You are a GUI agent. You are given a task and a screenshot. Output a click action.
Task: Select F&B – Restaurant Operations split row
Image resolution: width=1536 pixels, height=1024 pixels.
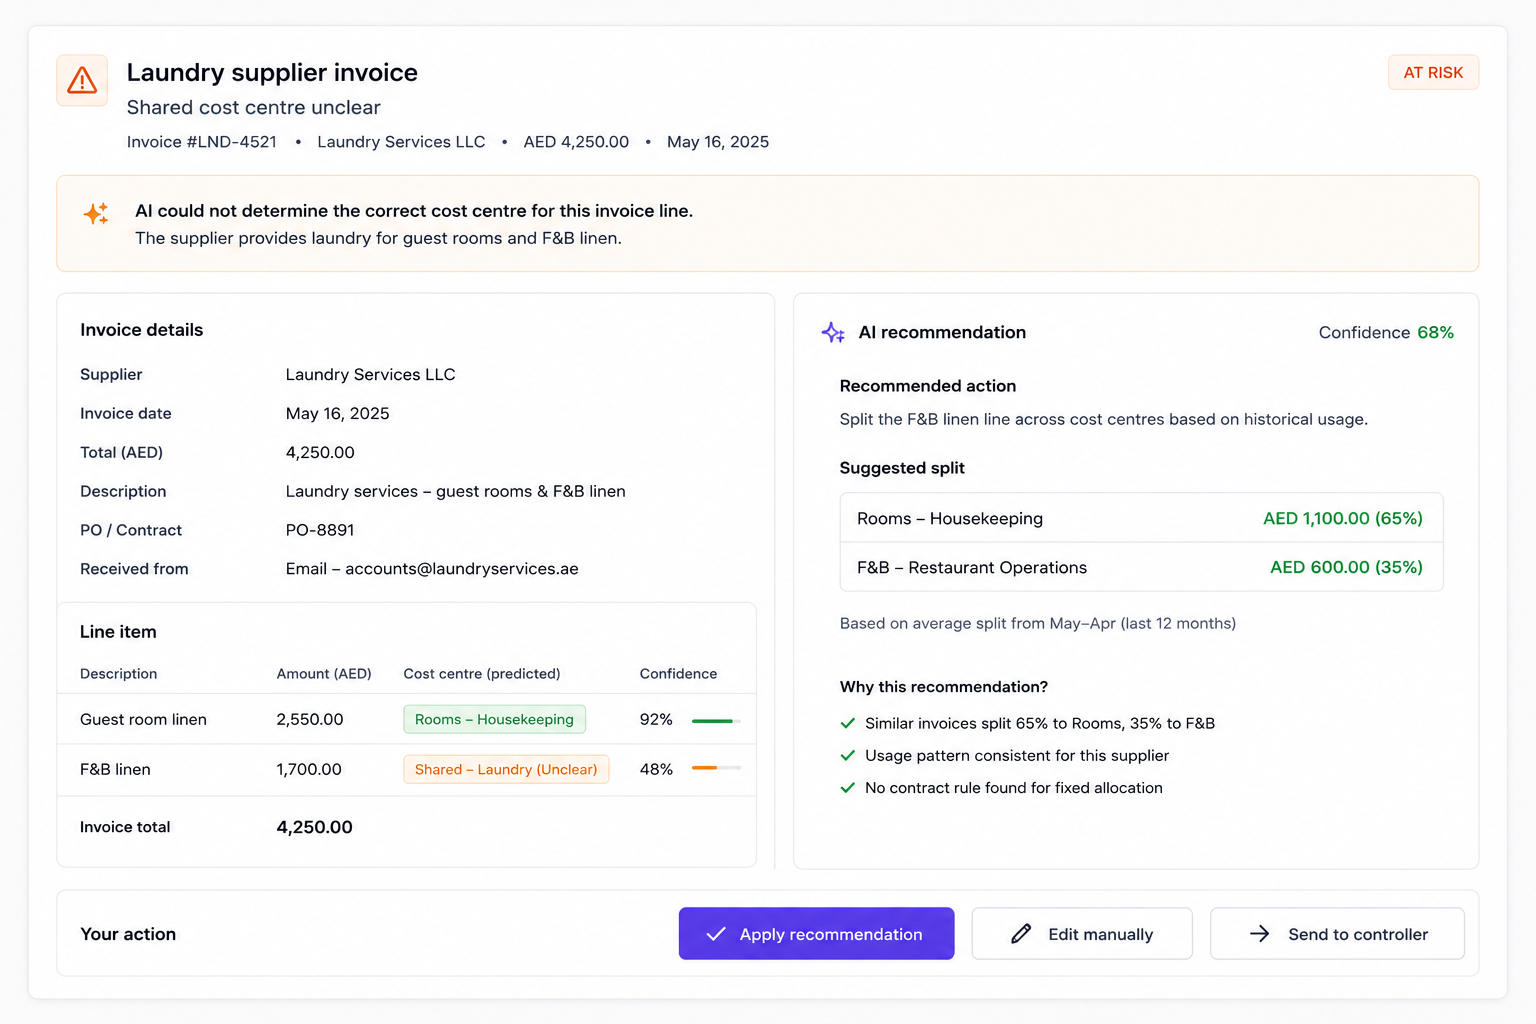tap(1141, 567)
